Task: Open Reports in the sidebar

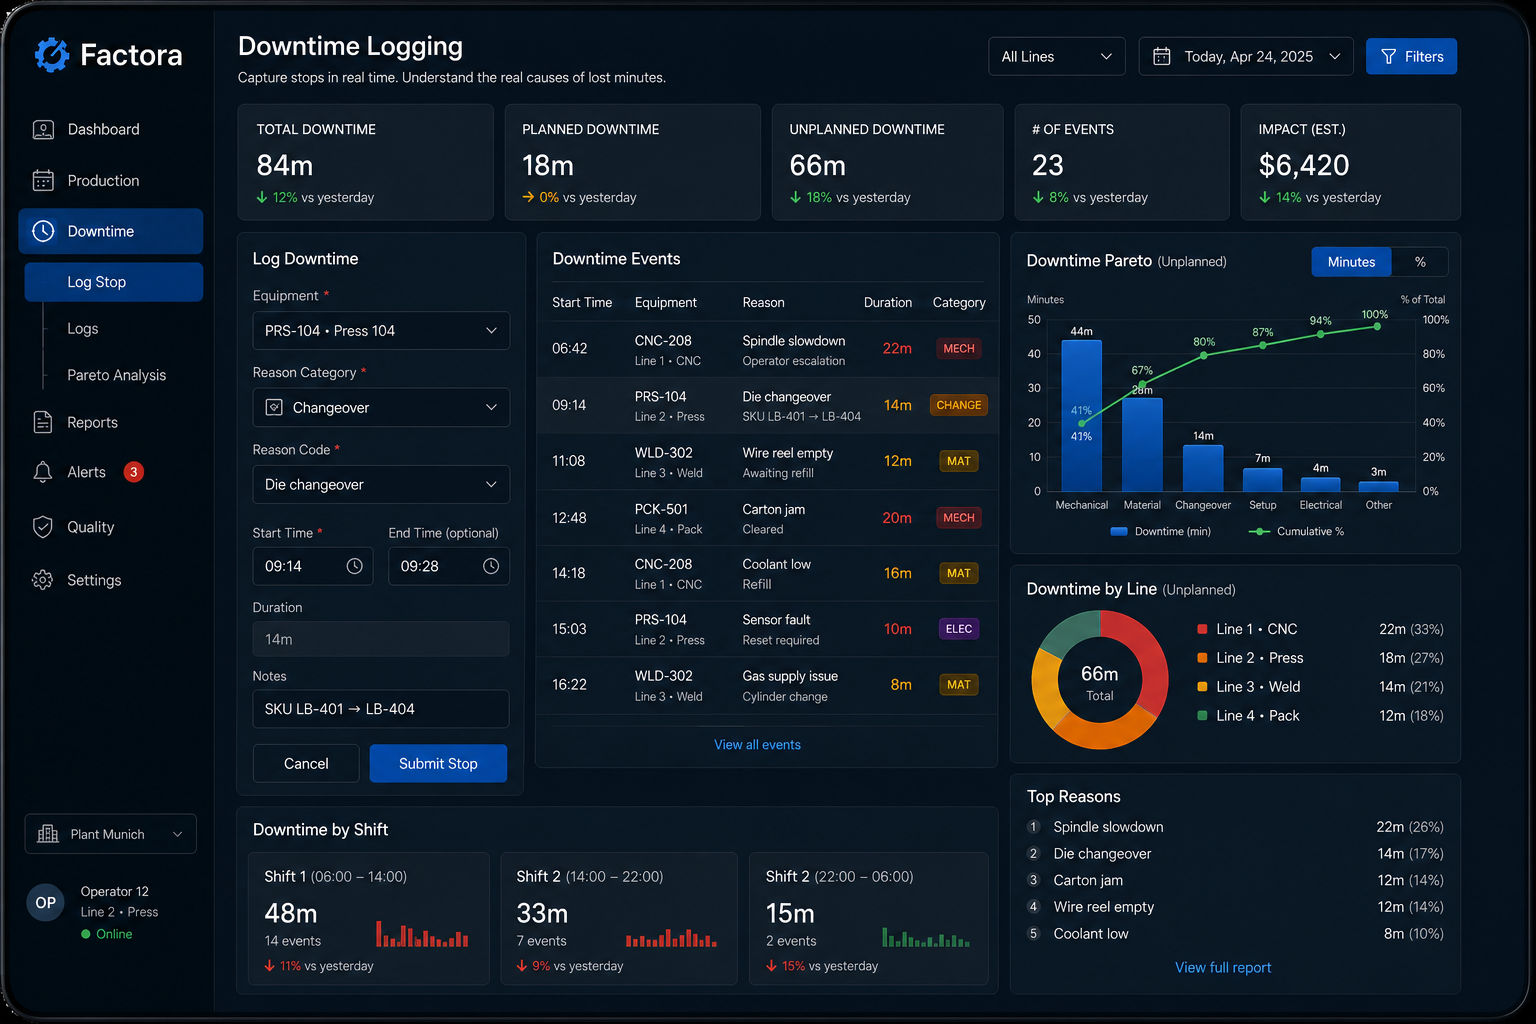Action: point(110,422)
